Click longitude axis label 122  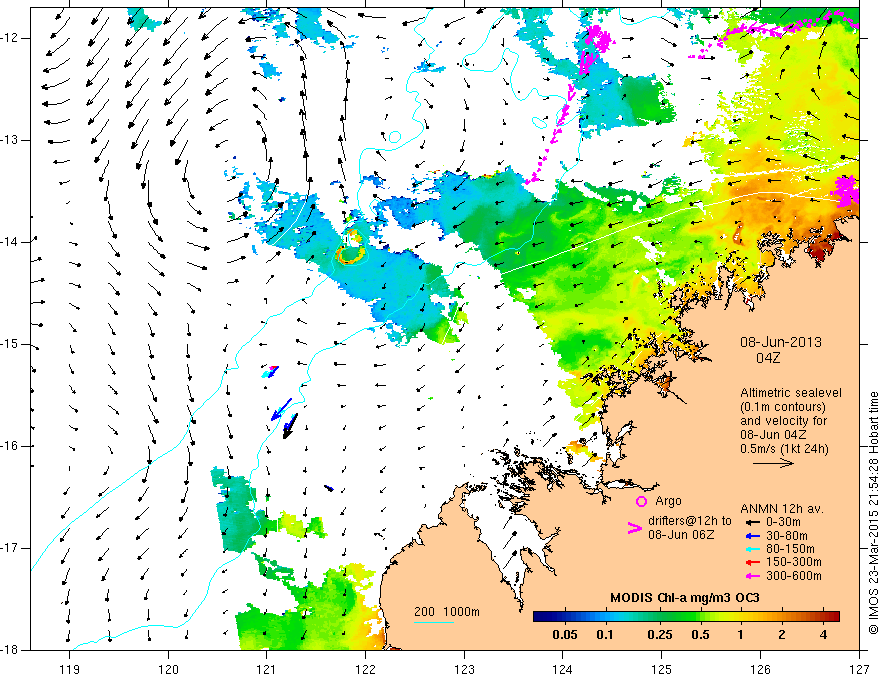point(365,669)
